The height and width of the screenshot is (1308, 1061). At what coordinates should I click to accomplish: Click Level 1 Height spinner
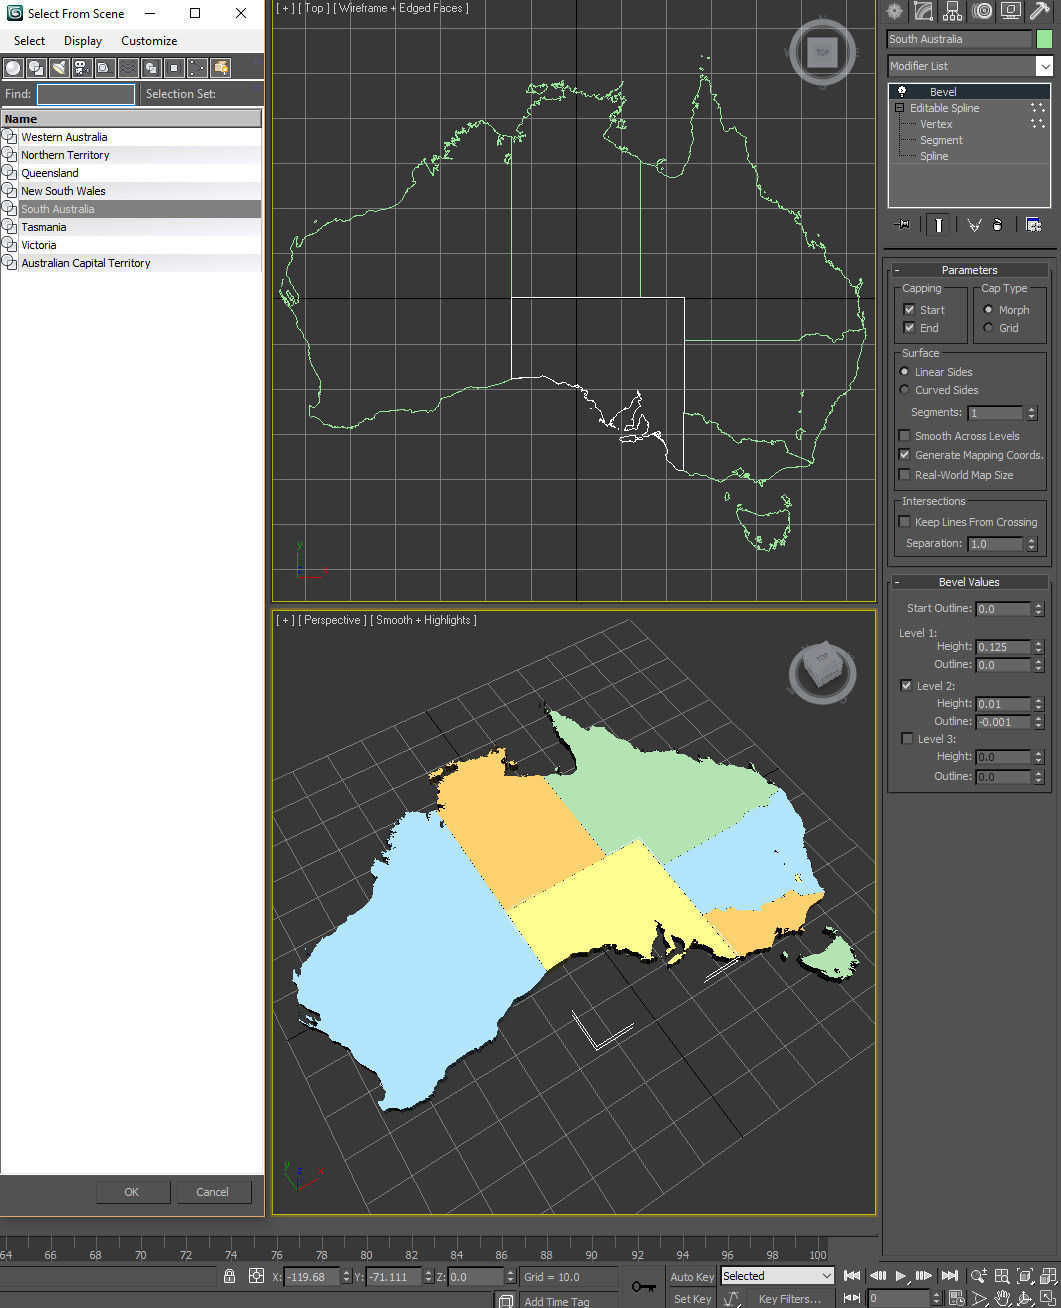[x=1039, y=647]
